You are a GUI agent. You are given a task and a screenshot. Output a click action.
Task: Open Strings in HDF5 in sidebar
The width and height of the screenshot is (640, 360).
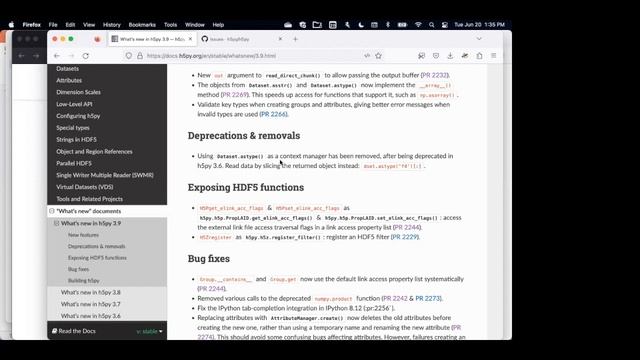coord(76,140)
